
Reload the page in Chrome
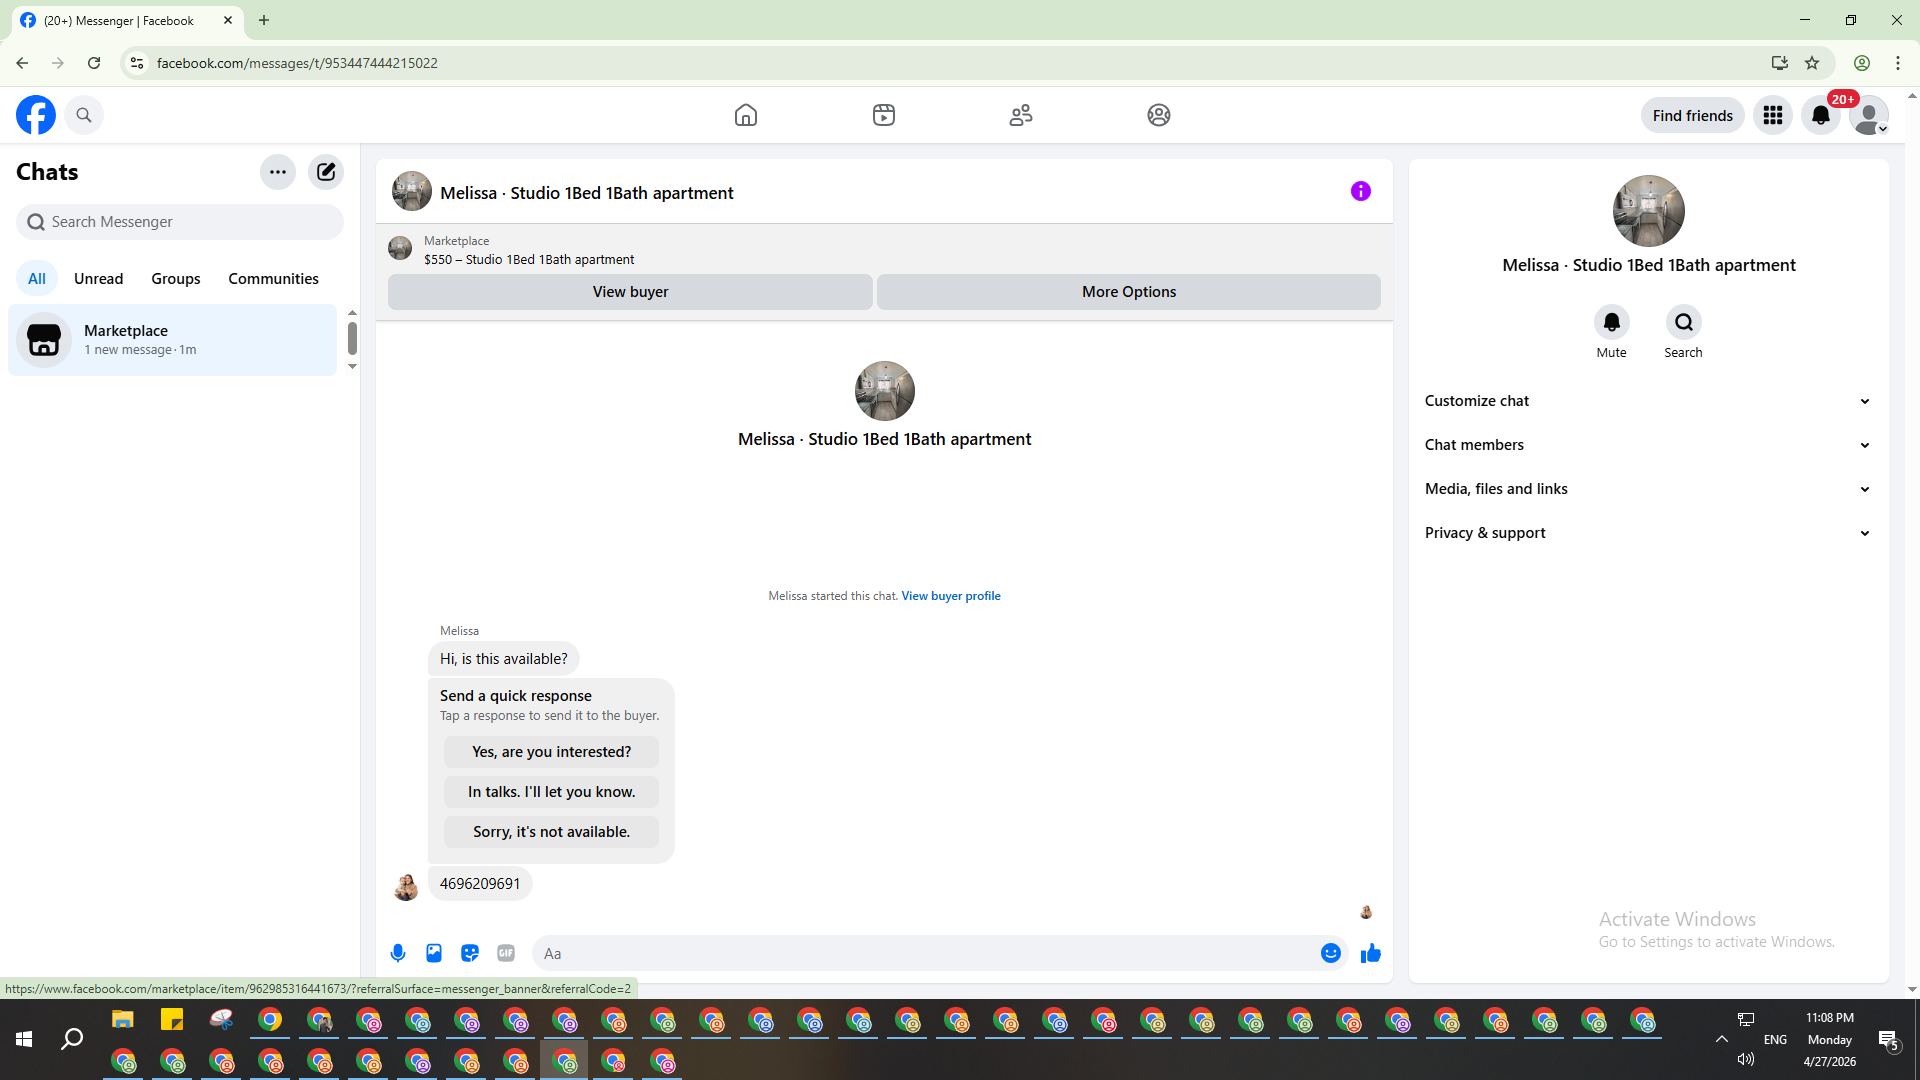(94, 63)
